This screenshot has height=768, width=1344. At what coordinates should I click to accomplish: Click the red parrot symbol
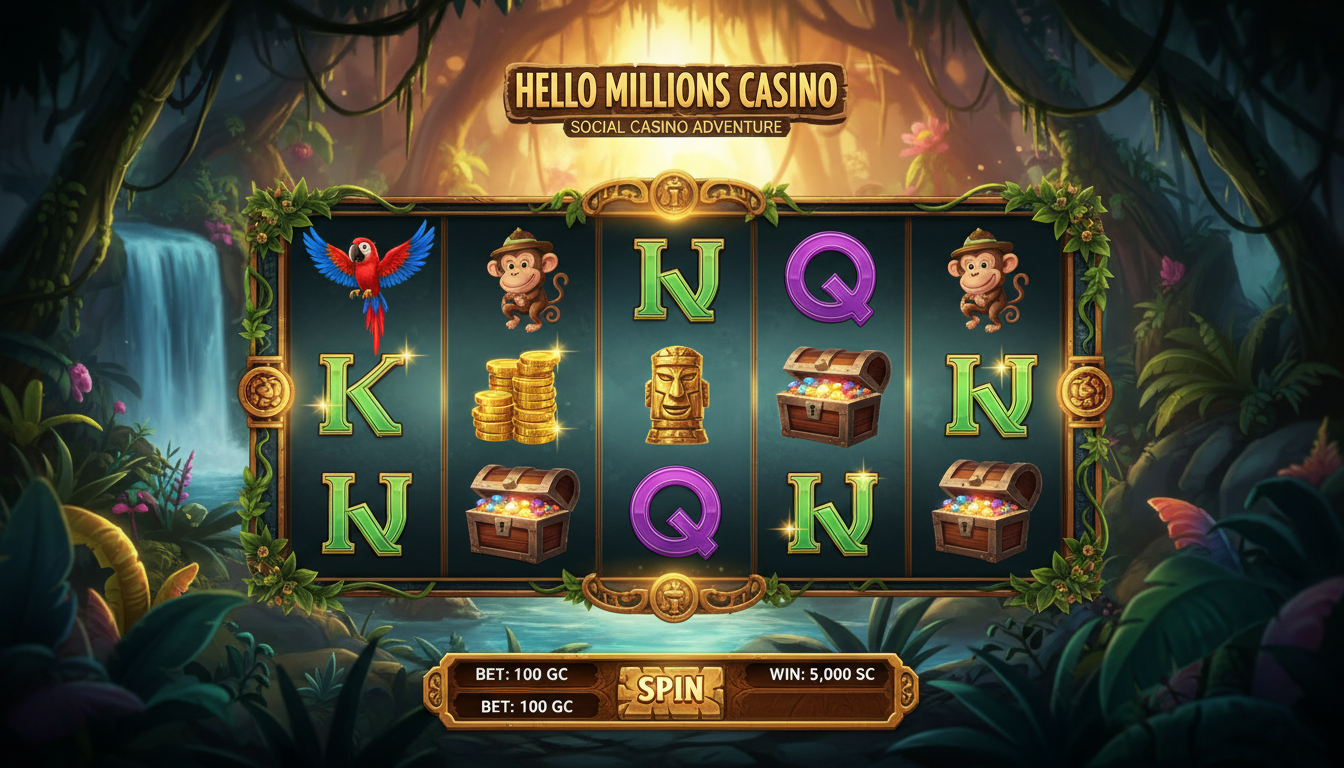click(369, 282)
